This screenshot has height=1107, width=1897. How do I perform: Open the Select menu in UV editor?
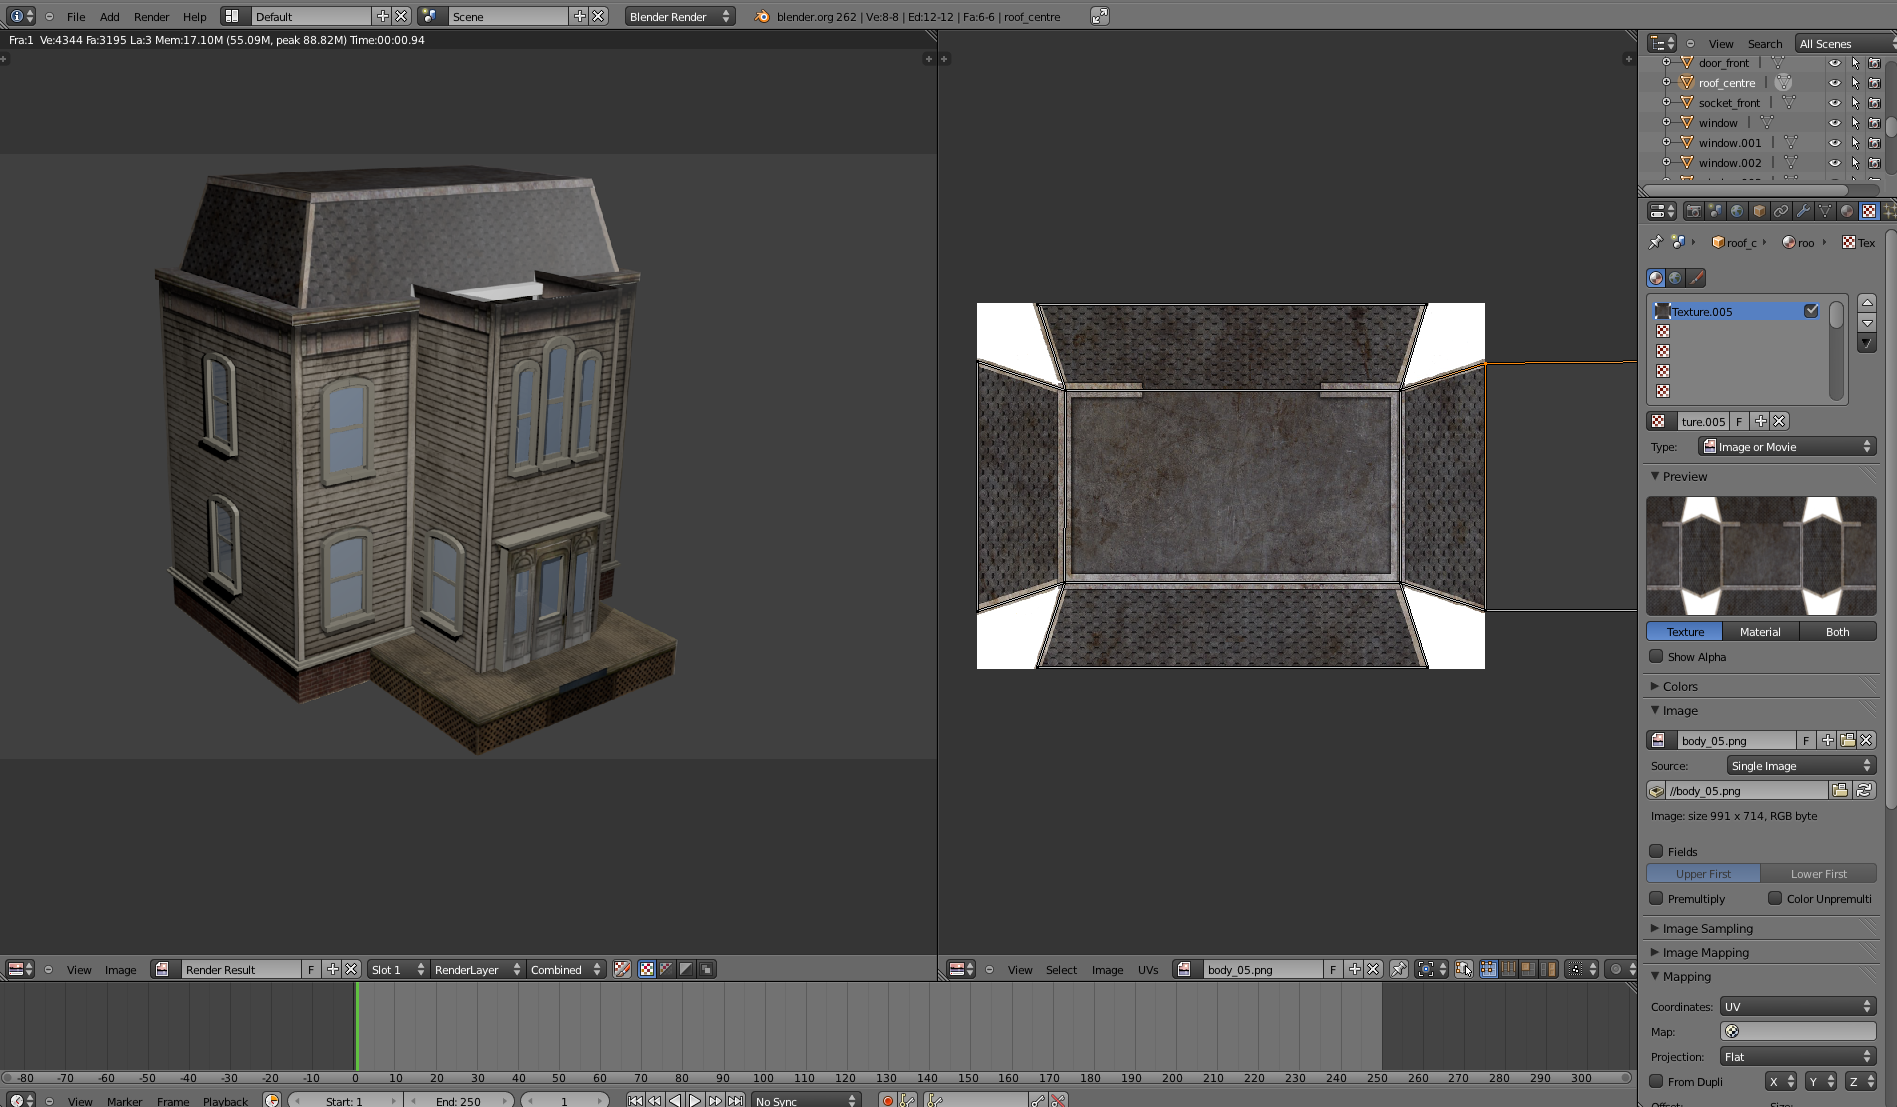1061,970
